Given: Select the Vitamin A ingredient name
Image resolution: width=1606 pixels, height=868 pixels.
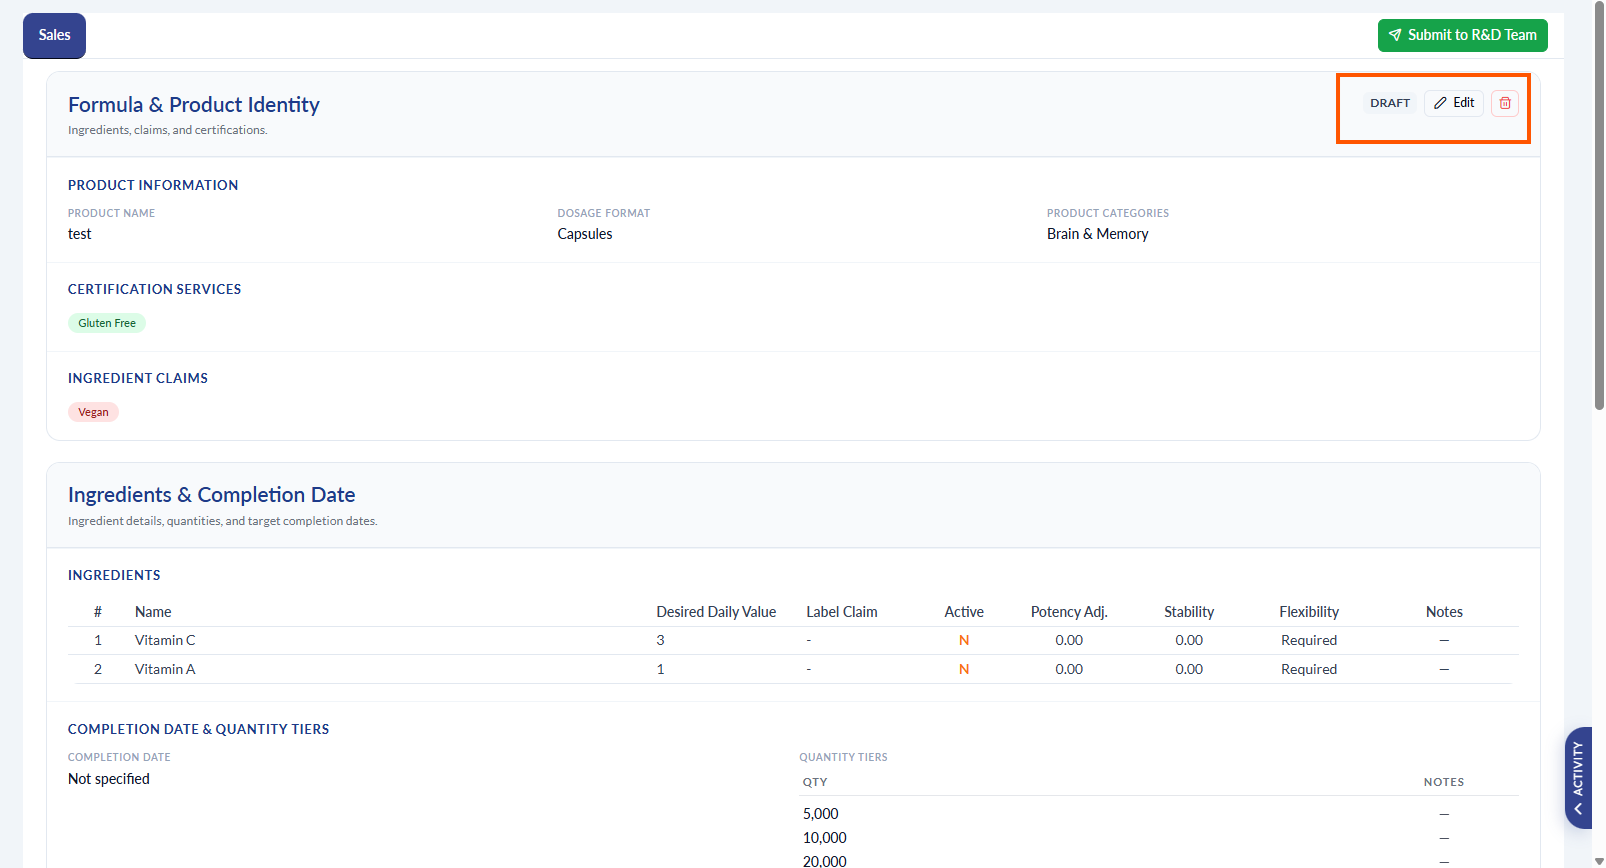Looking at the screenshot, I should 165,669.
